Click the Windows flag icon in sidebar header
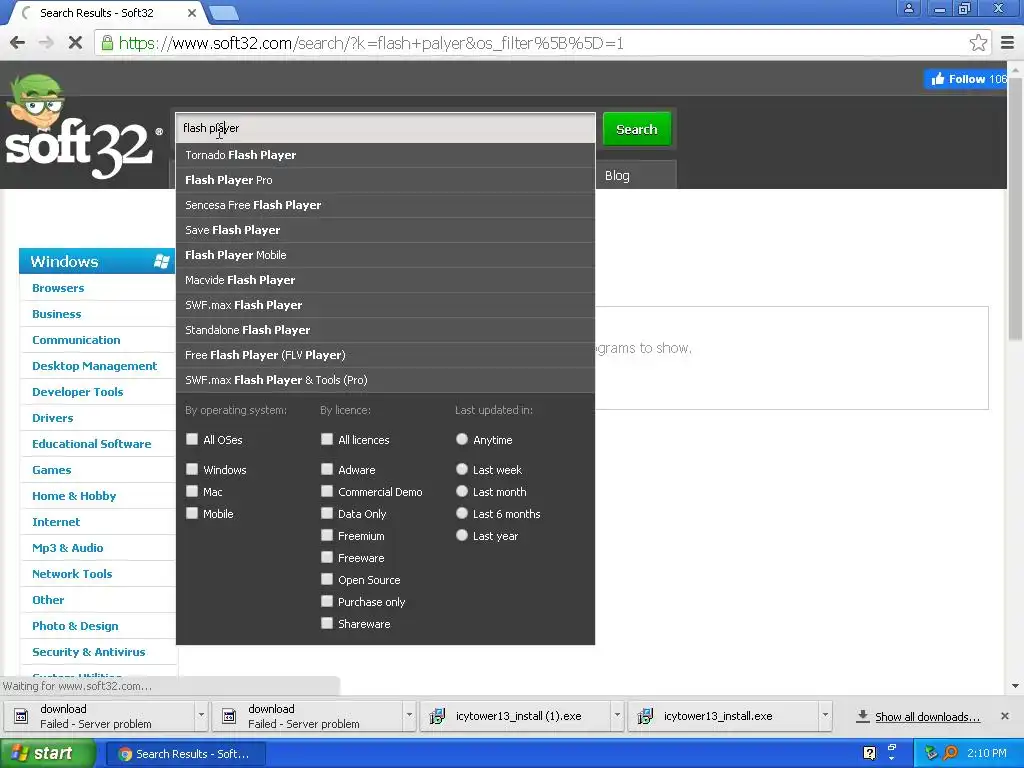 coord(161,261)
